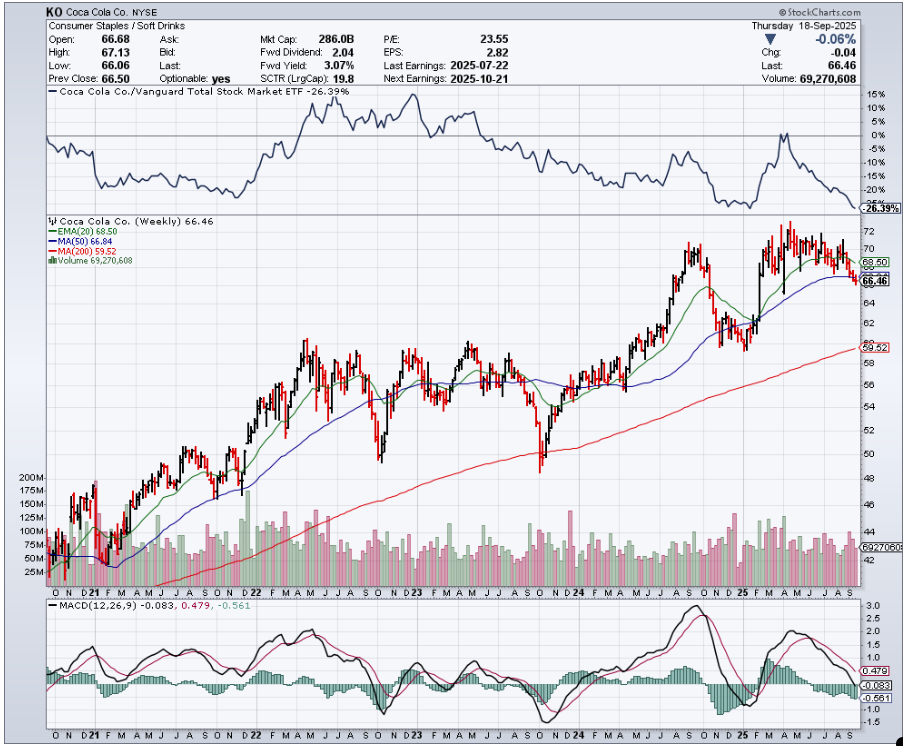The image size is (903, 746).
Task: Click the volume bars icon in the price legend
Action: click(52, 260)
